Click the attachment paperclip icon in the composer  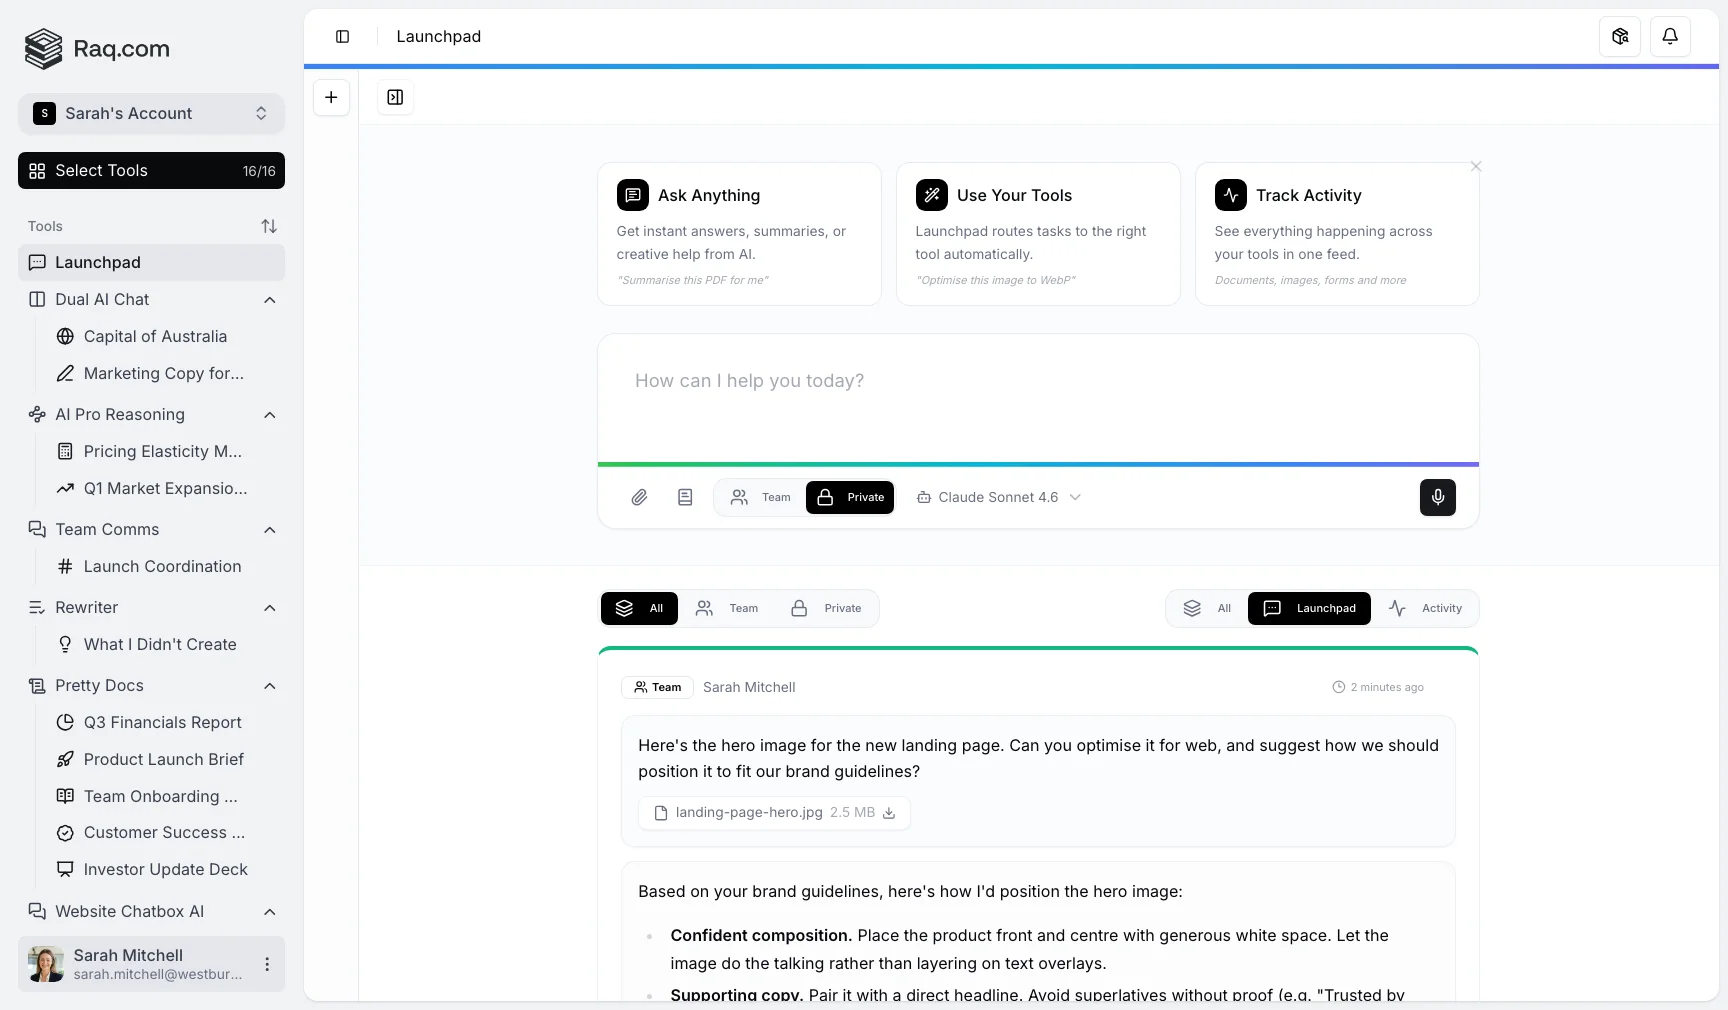(639, 497)
